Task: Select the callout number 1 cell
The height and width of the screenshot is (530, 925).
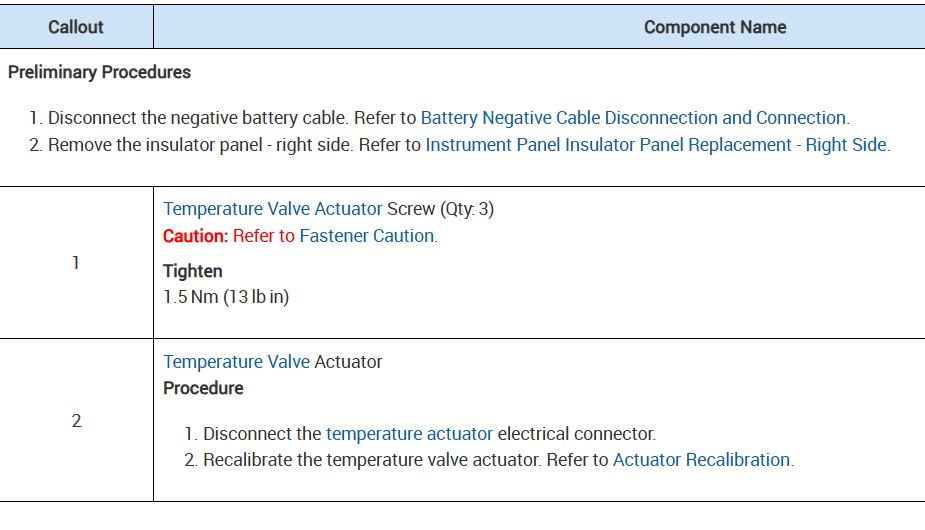Action: tap(76, 263)
